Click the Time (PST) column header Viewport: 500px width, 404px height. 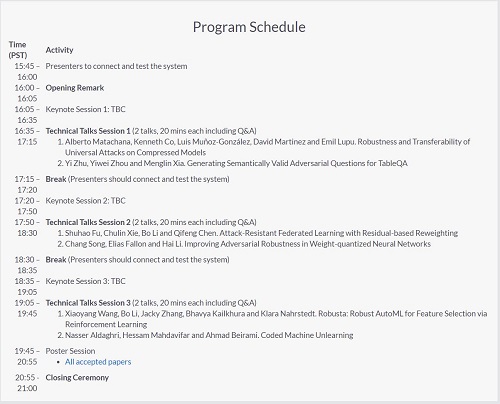coord(18,50)
